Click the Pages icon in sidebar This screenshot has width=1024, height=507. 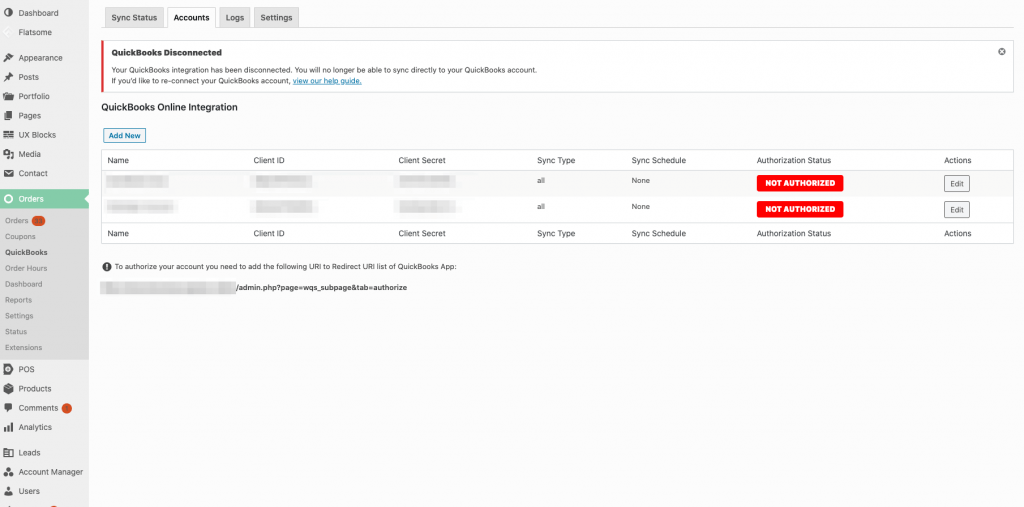point(8,116)
